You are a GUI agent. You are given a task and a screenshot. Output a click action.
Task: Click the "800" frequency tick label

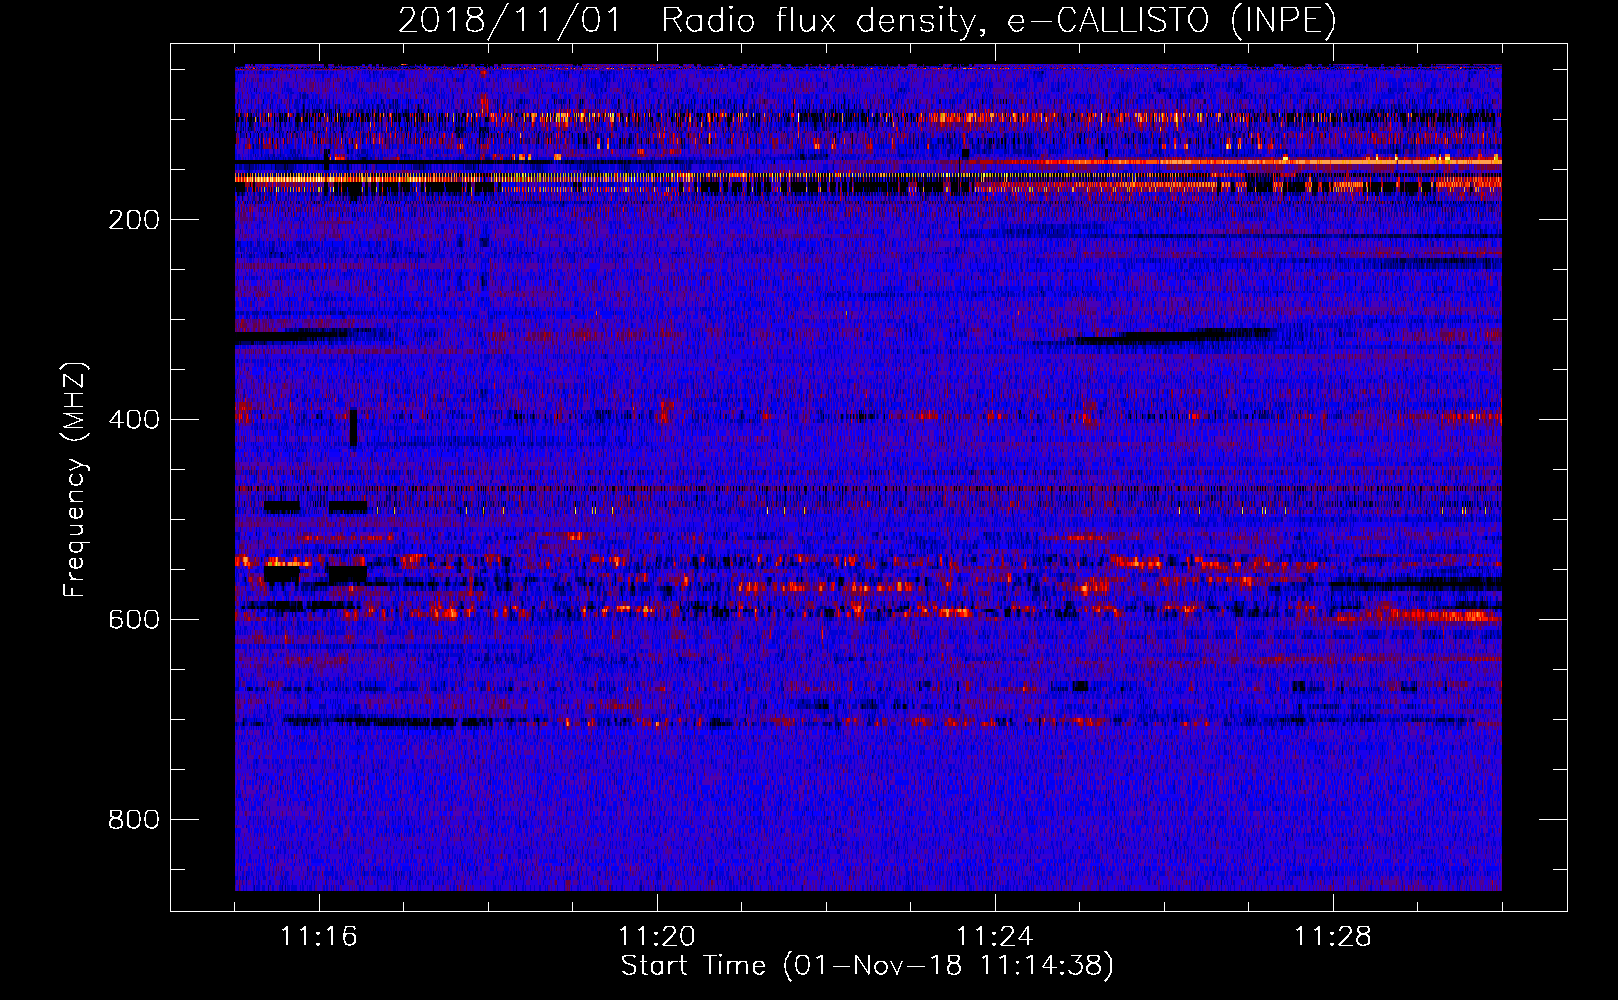pyautogui.click(x=134, y=820)
